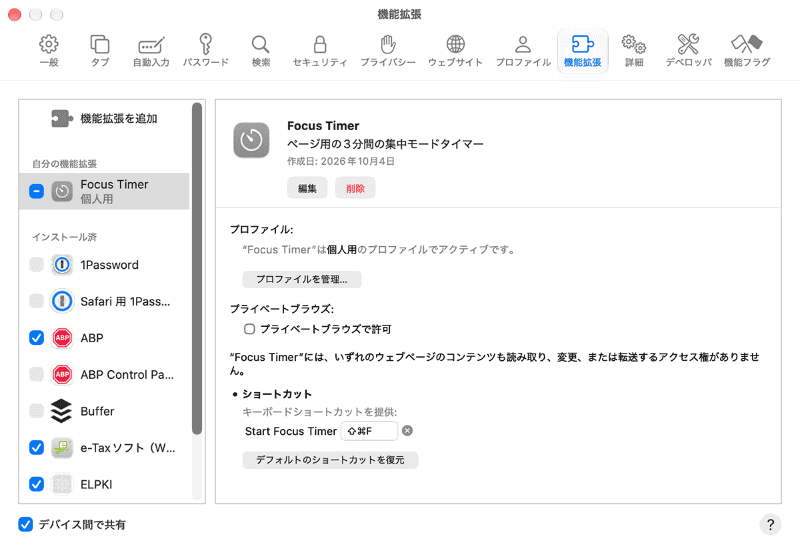Open the タブ (Tabs) settings pane
The height and width of the screenshot is (549, 800).
pos(99,51)
